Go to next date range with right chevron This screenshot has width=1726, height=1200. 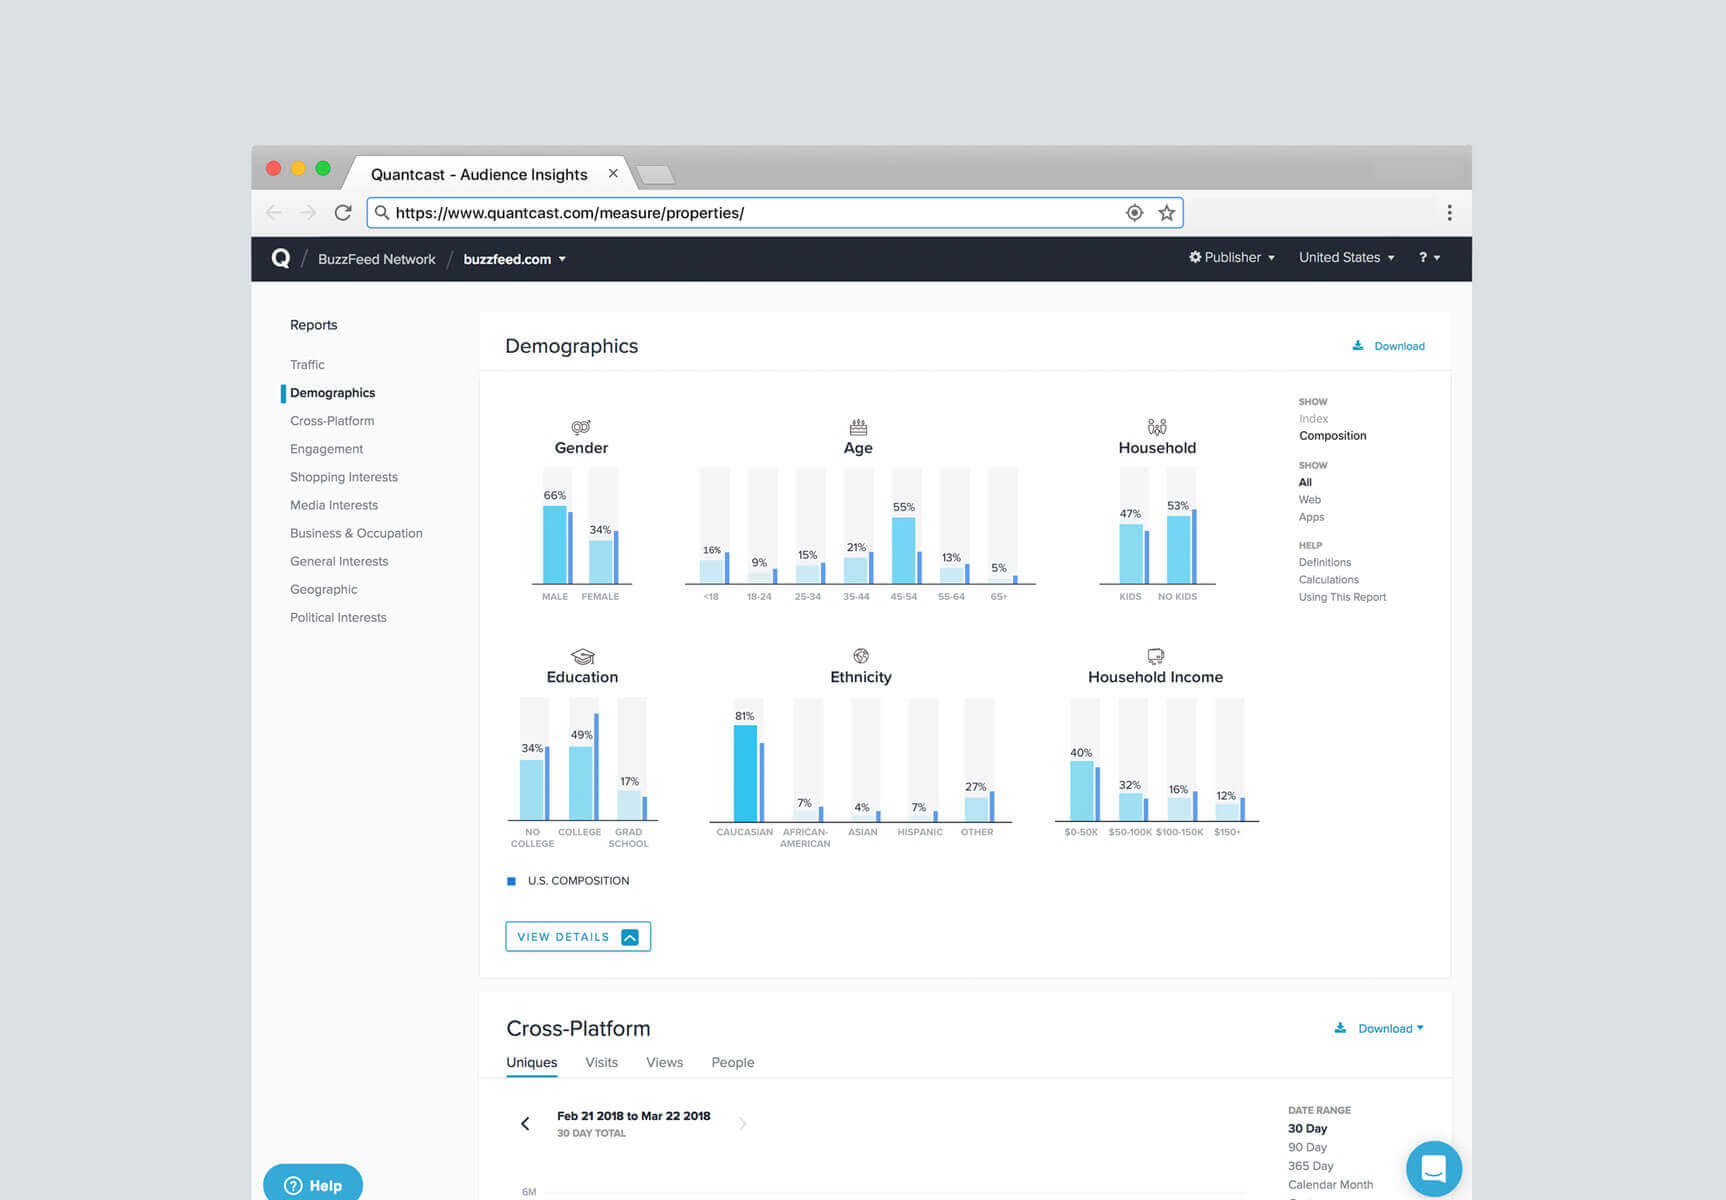tap(742, 1124)
